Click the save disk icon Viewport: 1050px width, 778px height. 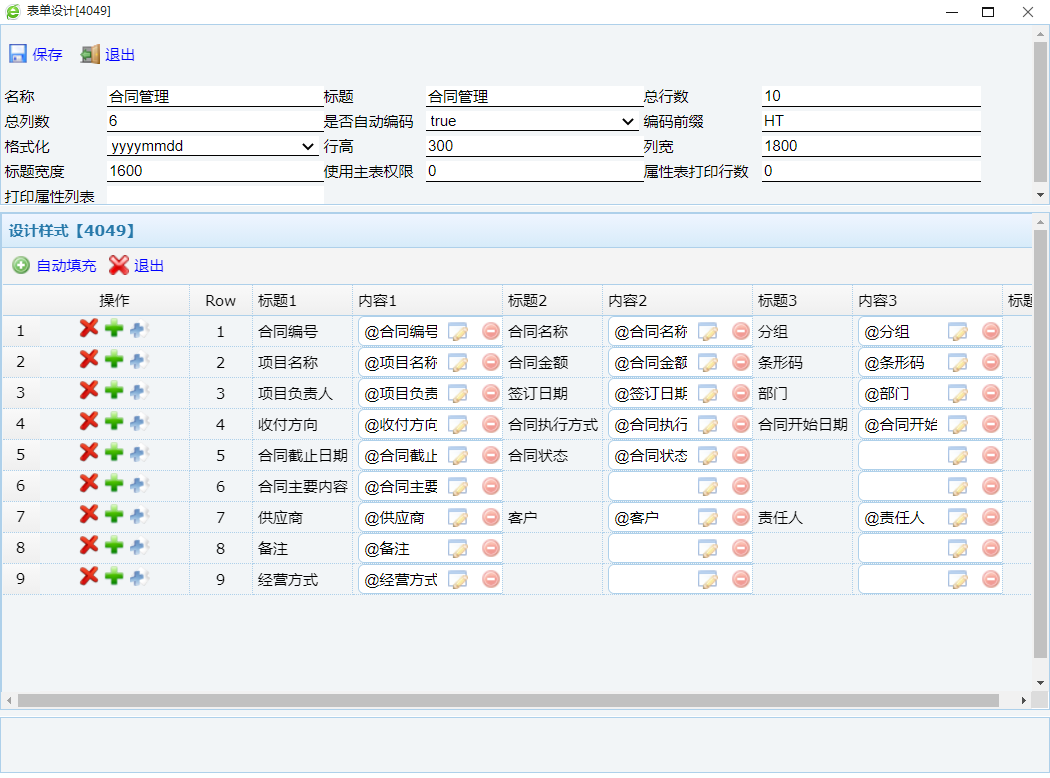[x=18, y=54]
